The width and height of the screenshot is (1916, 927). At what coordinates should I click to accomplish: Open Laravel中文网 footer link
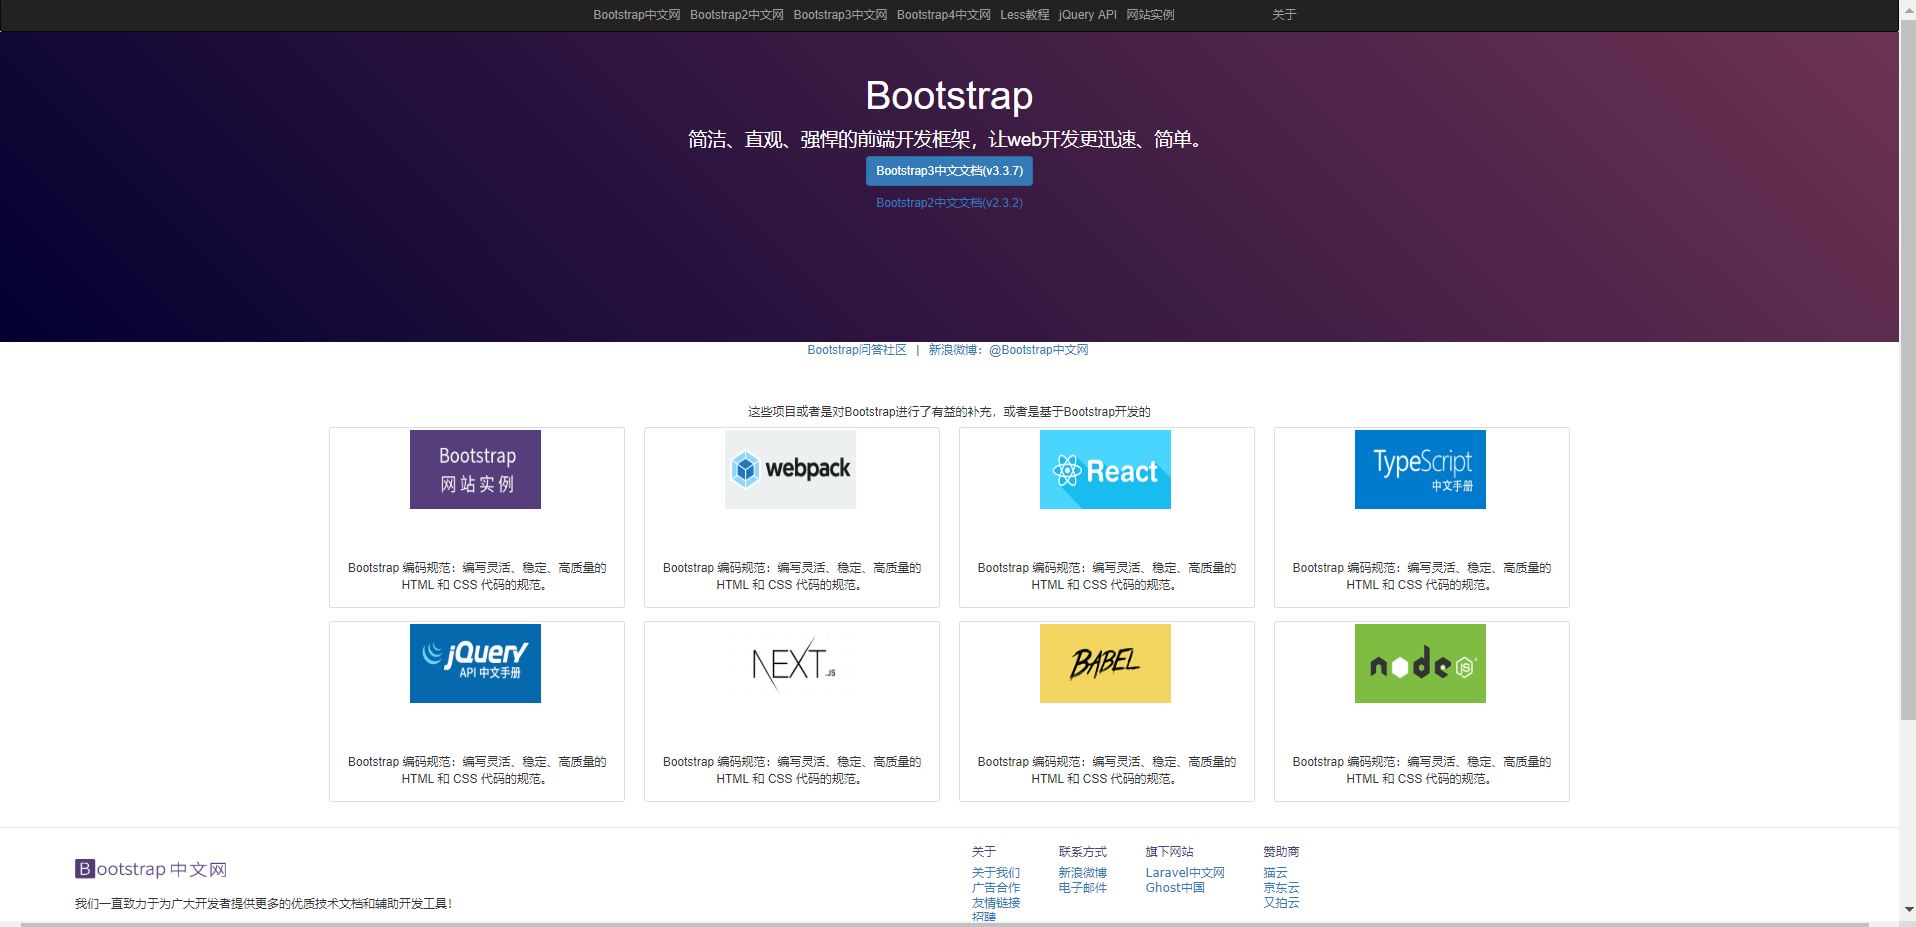click(x=1185, y=873)
